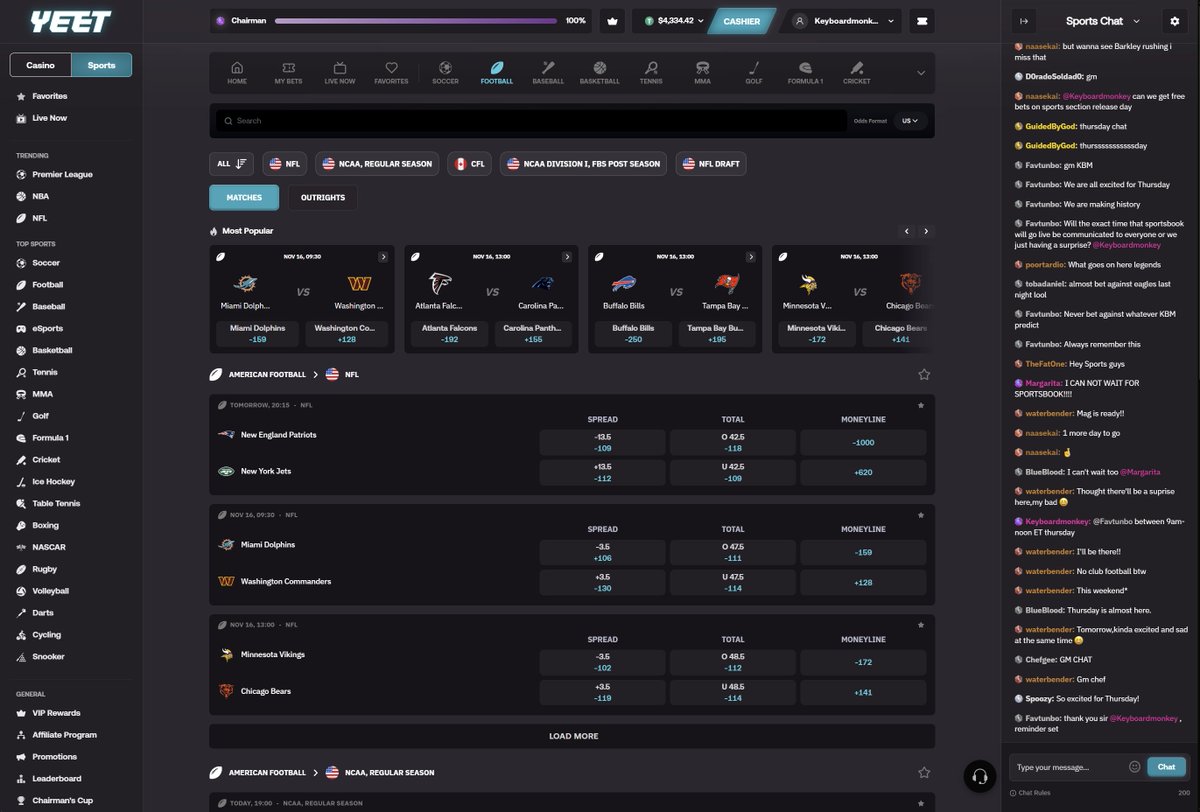Open the Keyboardmonkey user account dropdown
This screenshot has width=1200, height=812.
844,20
